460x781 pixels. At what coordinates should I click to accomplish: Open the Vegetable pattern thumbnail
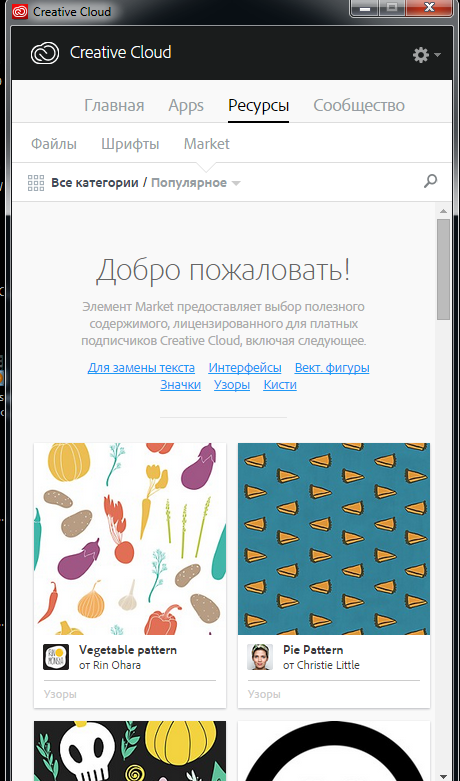point(130,539)
